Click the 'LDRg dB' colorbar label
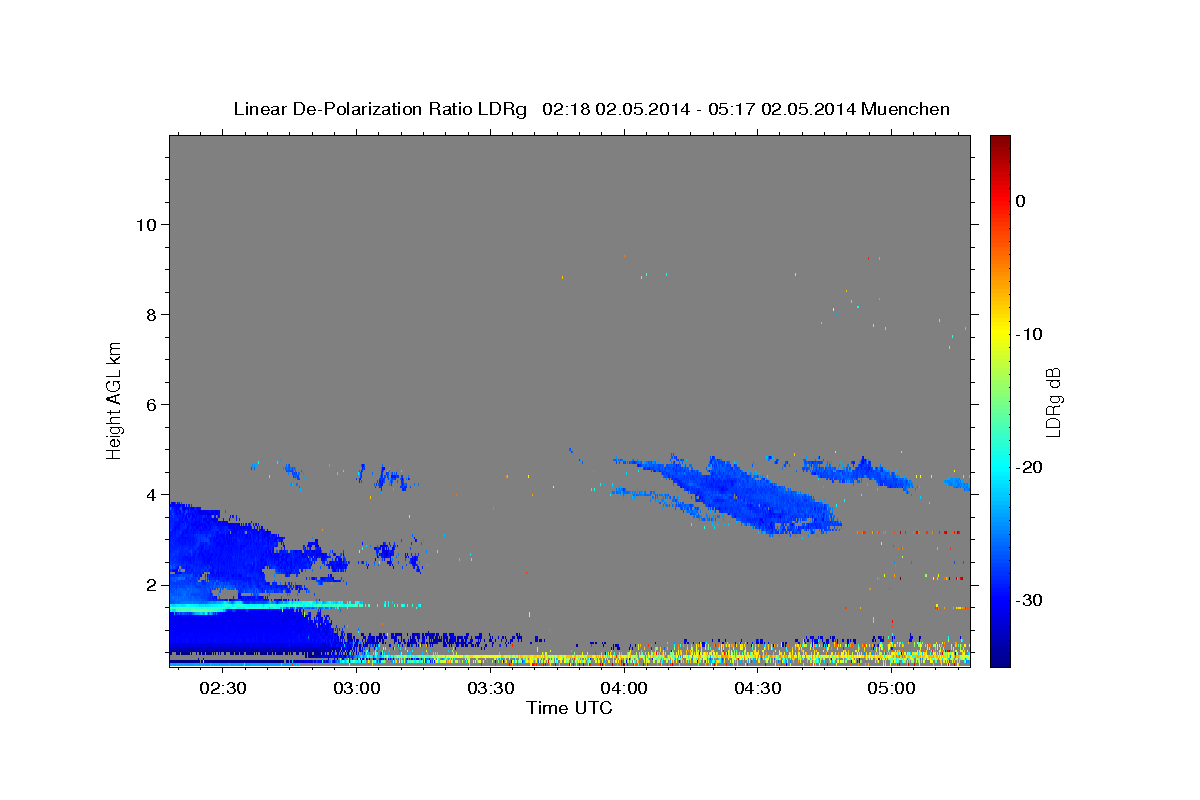Screen dimensions: 1200x800 point(1053,401)
